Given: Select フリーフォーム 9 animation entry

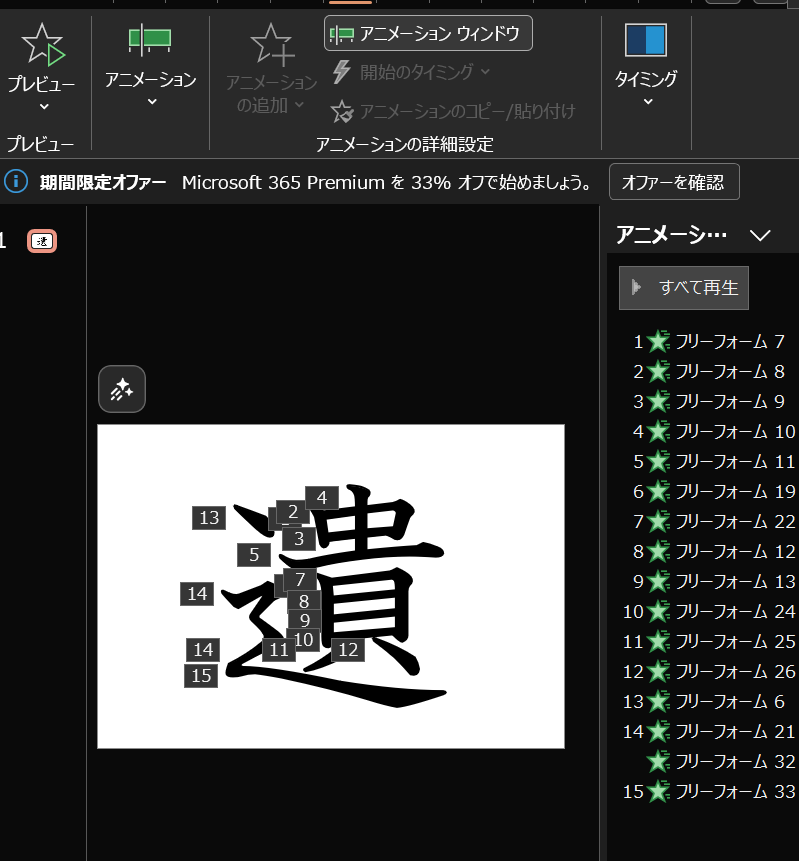Looking at the screenshot, I should pyautogui.click(x=709, y=402).
